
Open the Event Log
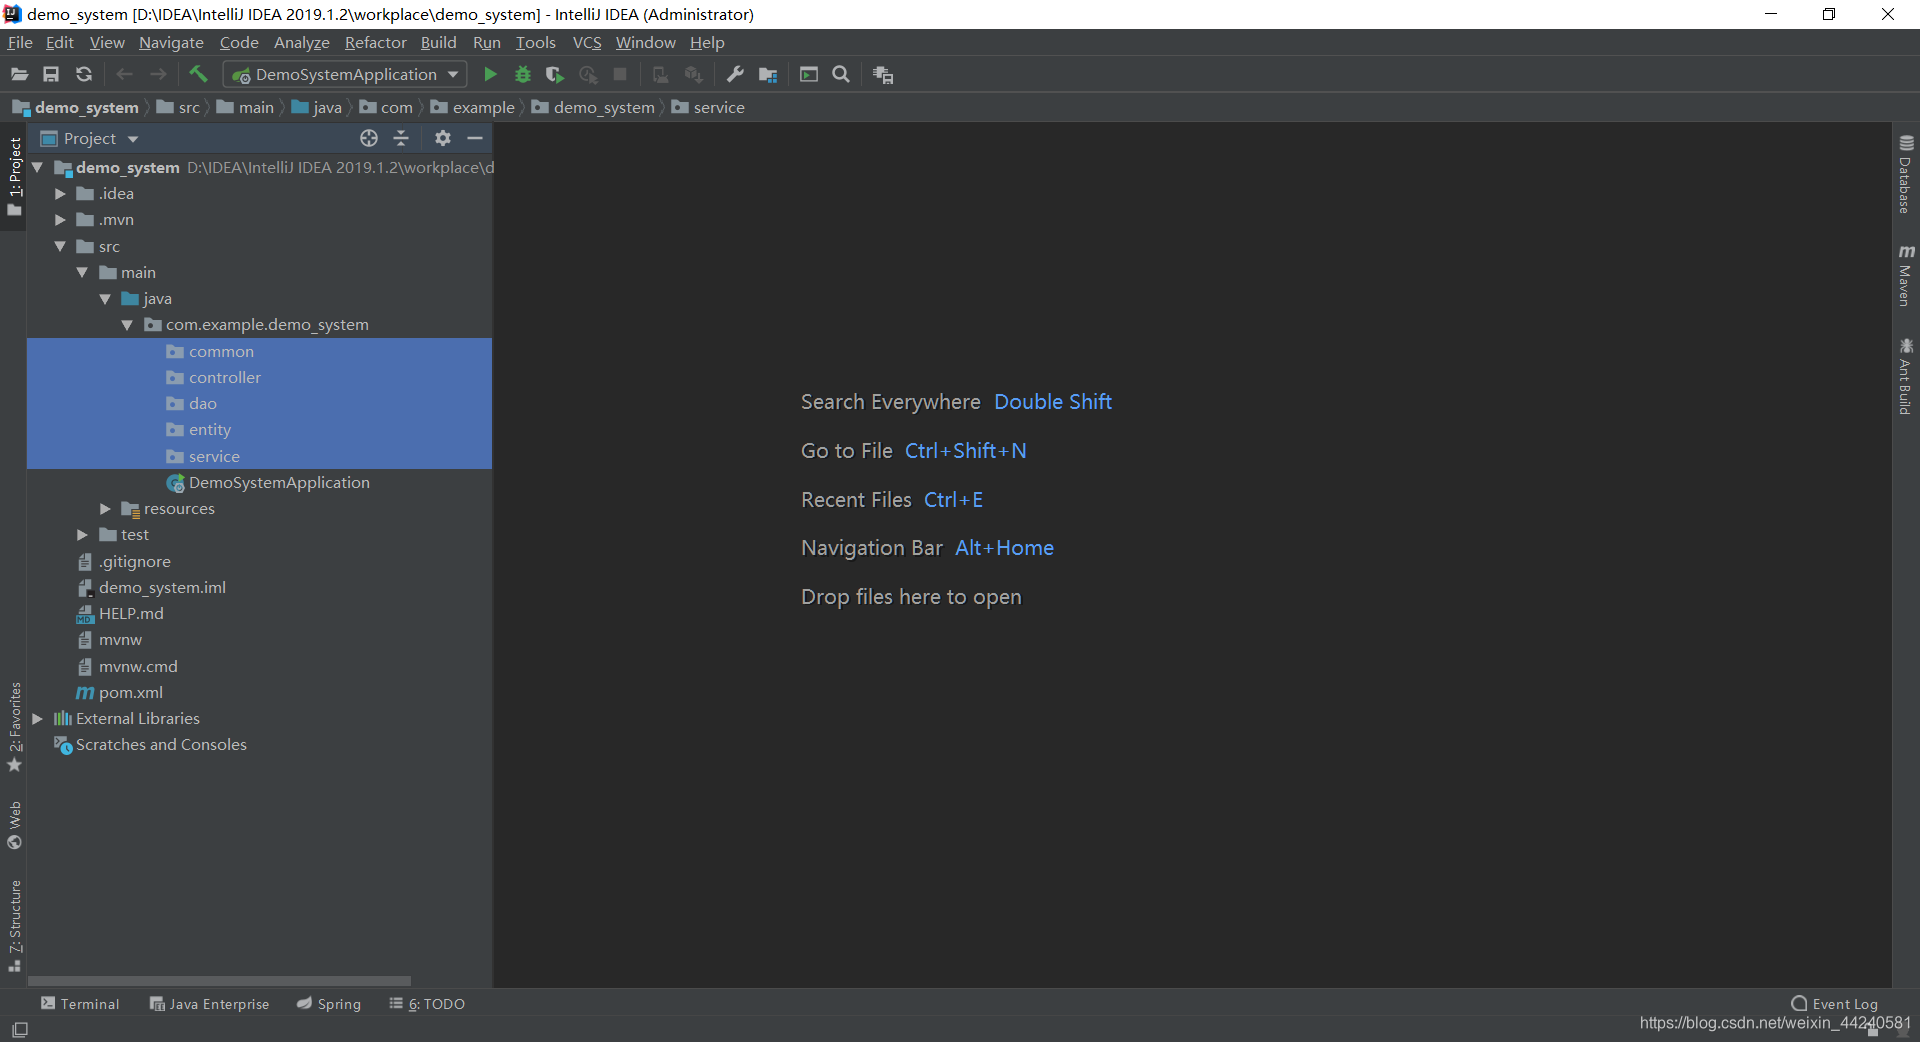(1834, 1003)
